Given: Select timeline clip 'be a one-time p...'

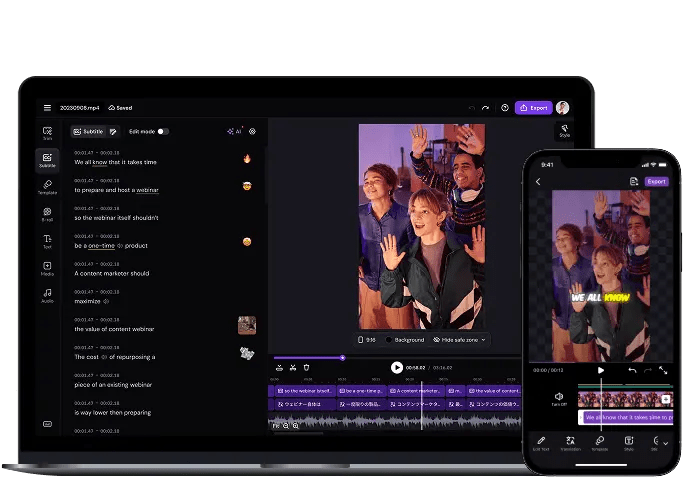Looking at the screenshot, I should tap(361, 391).
